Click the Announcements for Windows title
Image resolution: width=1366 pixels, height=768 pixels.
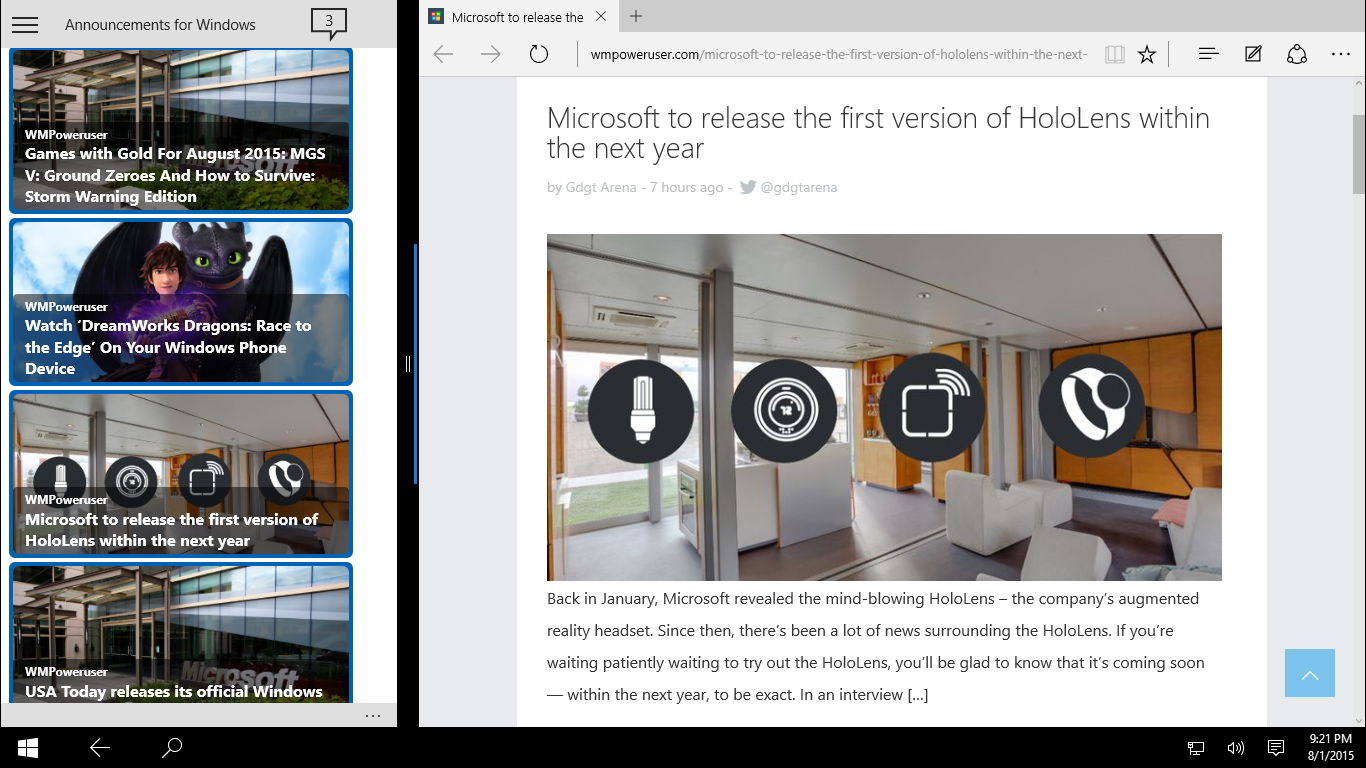coord(160,25)
